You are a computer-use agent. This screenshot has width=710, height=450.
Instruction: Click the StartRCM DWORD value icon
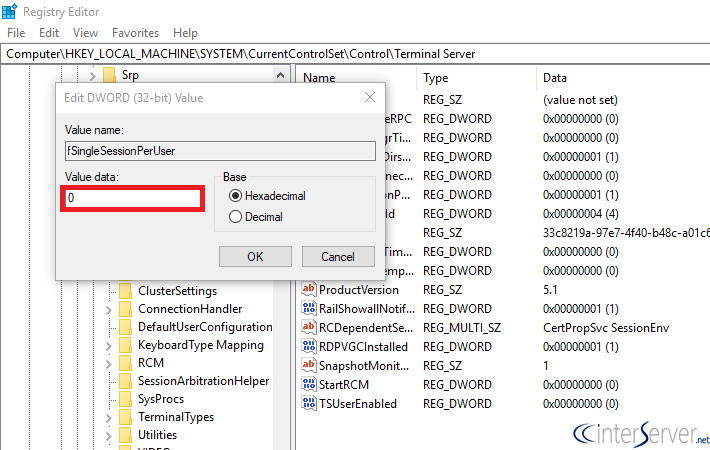coord(308,384)
